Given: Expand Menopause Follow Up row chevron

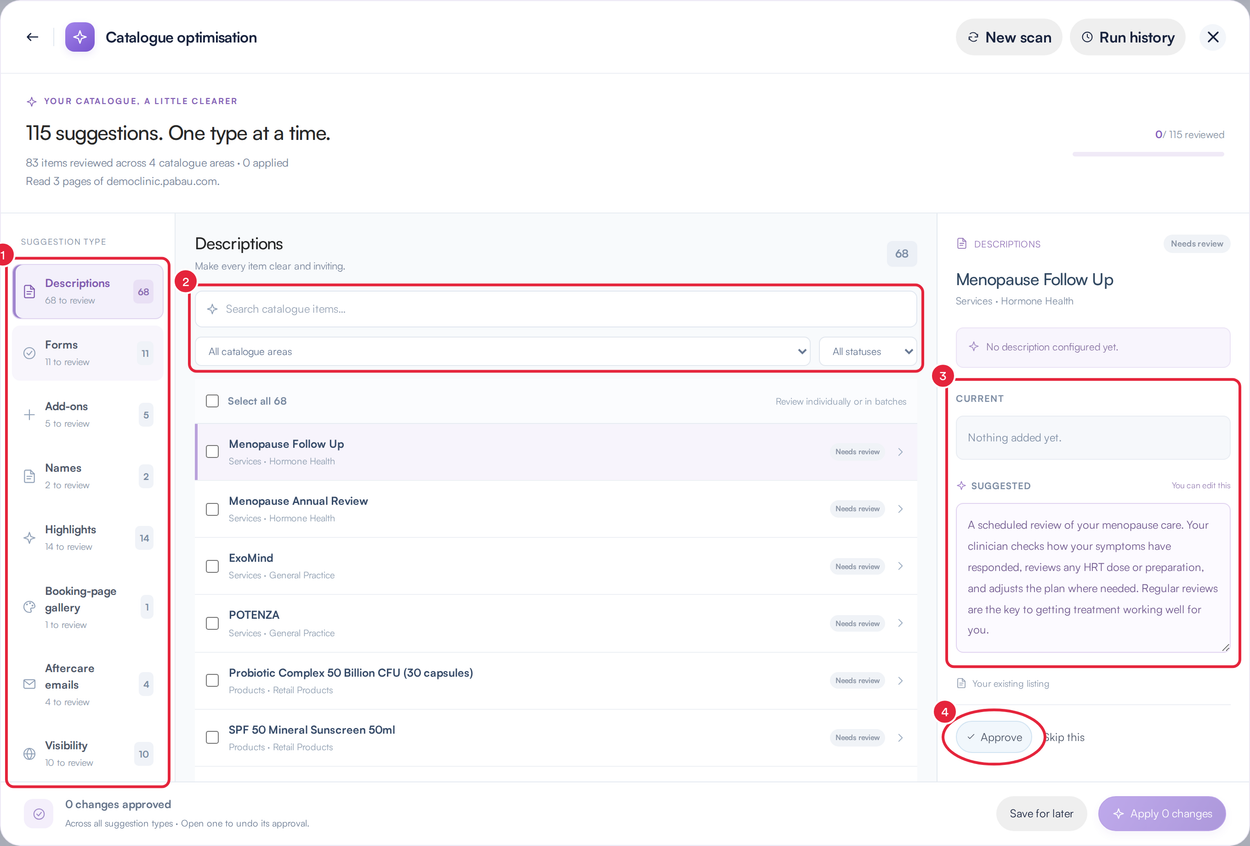Looking at the screenshot, I should tap(900, 452).
